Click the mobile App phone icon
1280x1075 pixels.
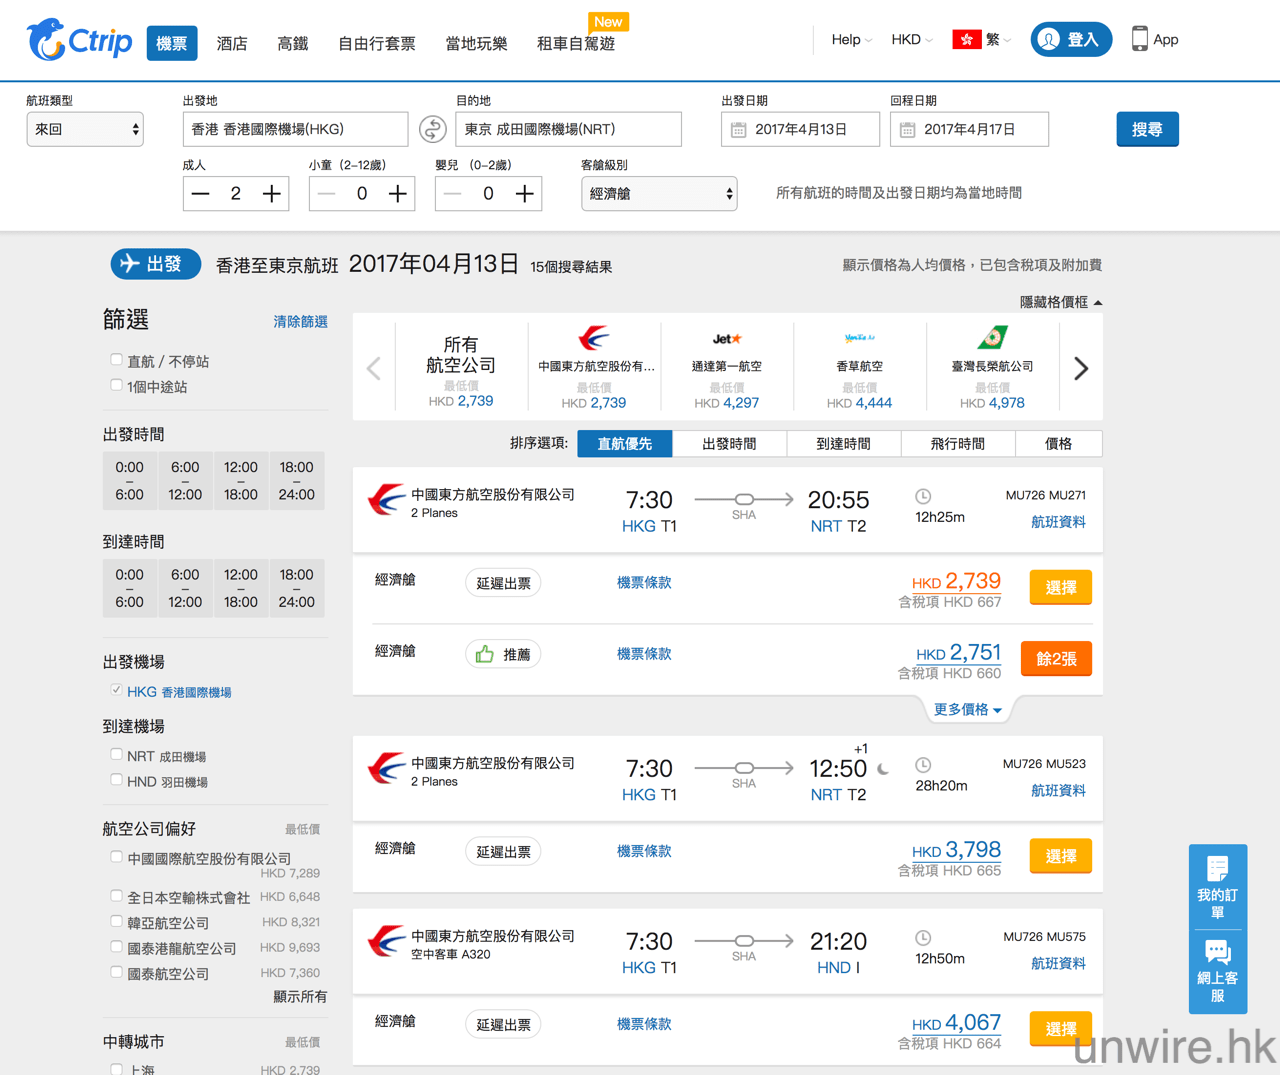[1139, 39]
